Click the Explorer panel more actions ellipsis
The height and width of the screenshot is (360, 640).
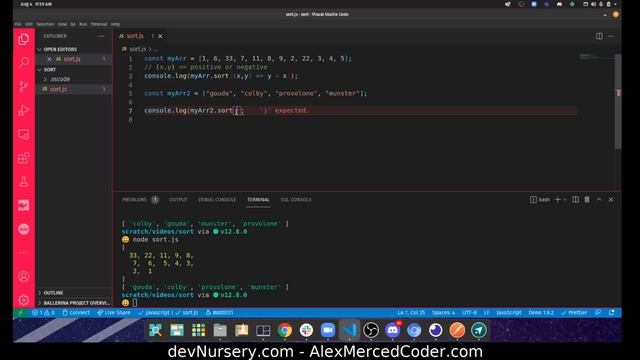pos(101,36)
